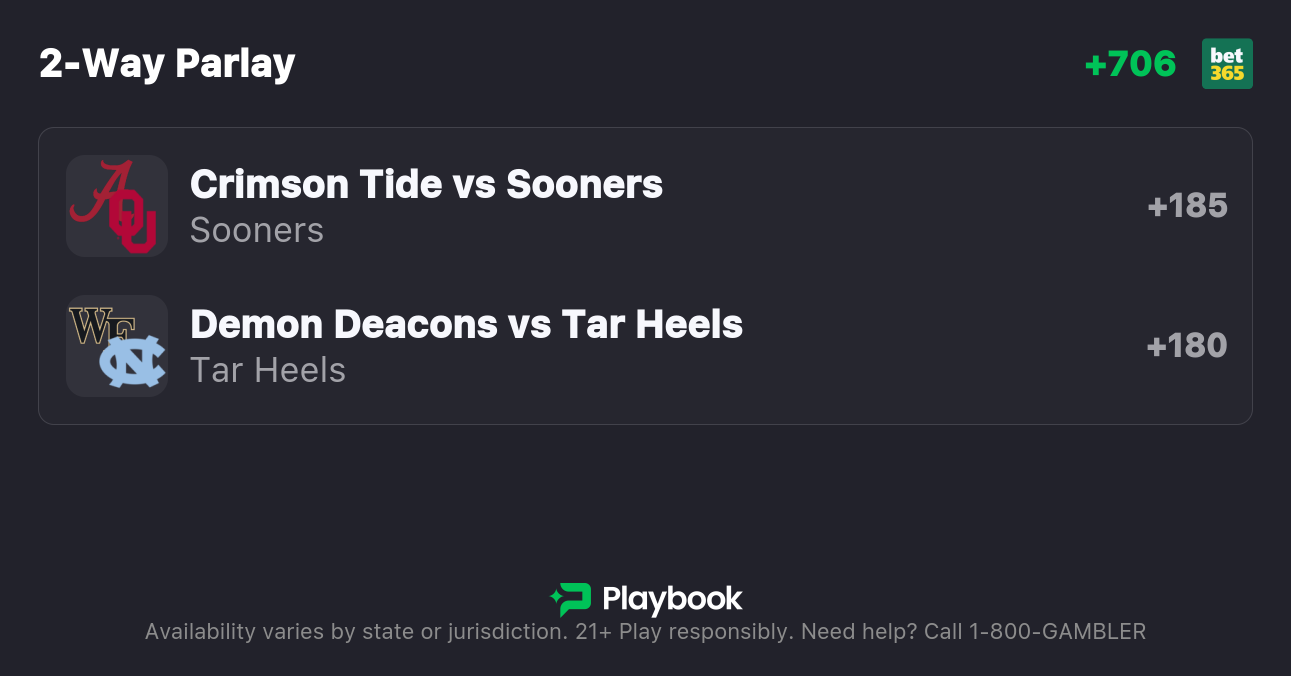Click the 21+ age notice
Screen dimensions: 1291x676
(593, 631)
